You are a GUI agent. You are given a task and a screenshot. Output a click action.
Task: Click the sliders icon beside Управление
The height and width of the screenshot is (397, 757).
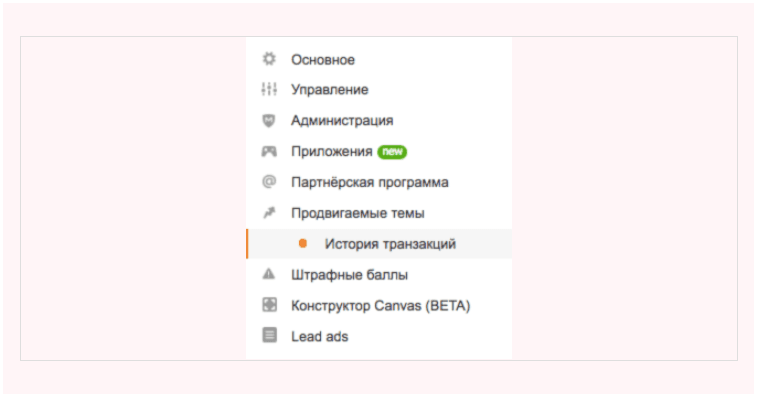269,89
